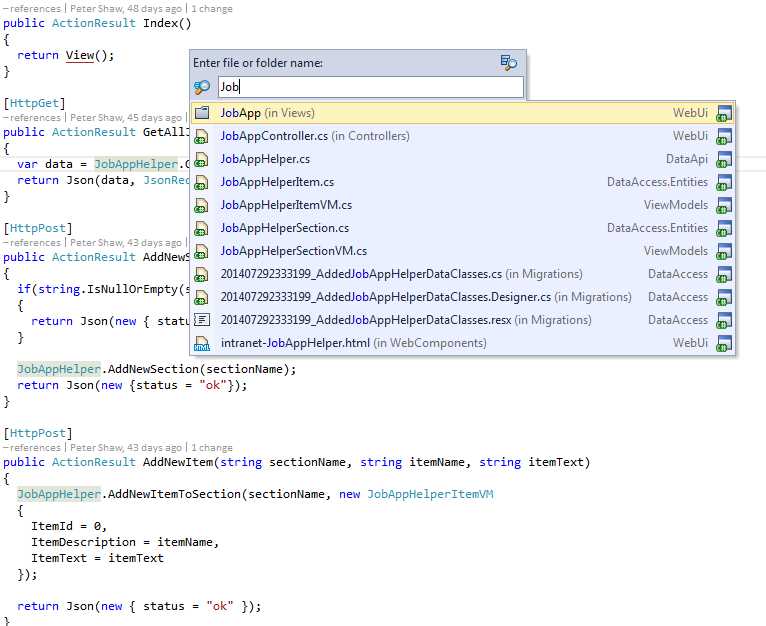Image resolution: width=766 pixels, height=626 pixels.
Task: Click the AddNewItem method name
Action: pos(178,462)
